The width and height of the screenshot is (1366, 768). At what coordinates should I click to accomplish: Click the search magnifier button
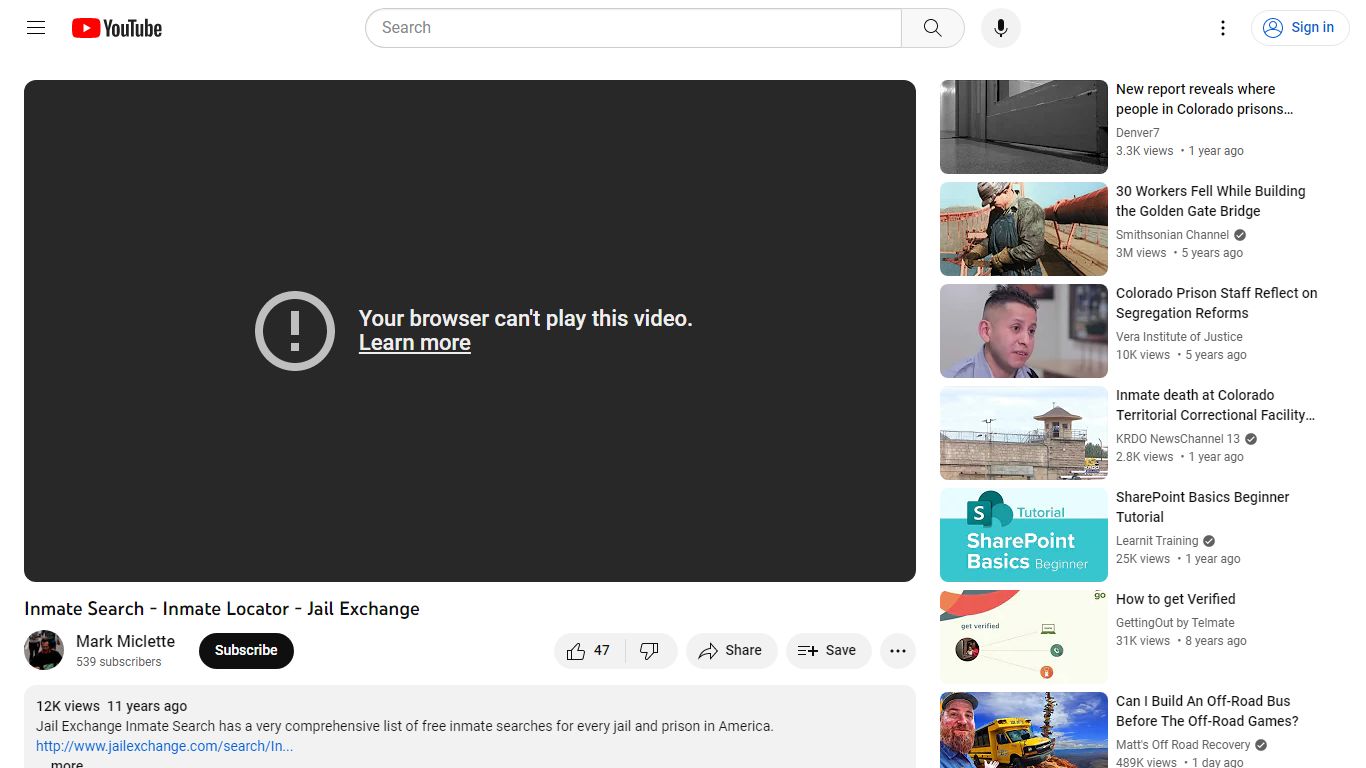932,28
